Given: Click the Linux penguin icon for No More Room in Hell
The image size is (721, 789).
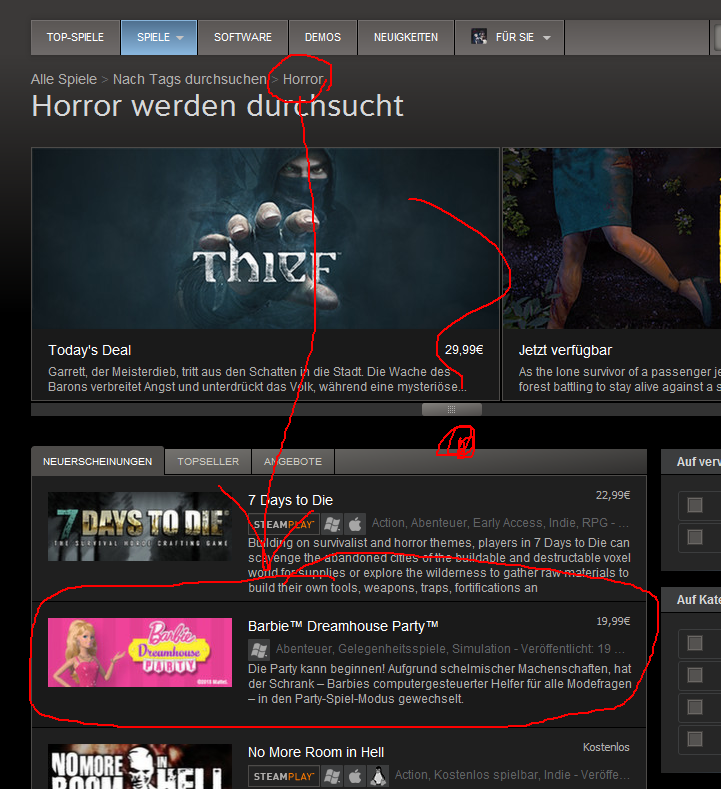Looking at the screenshot, I should [378, 775].
